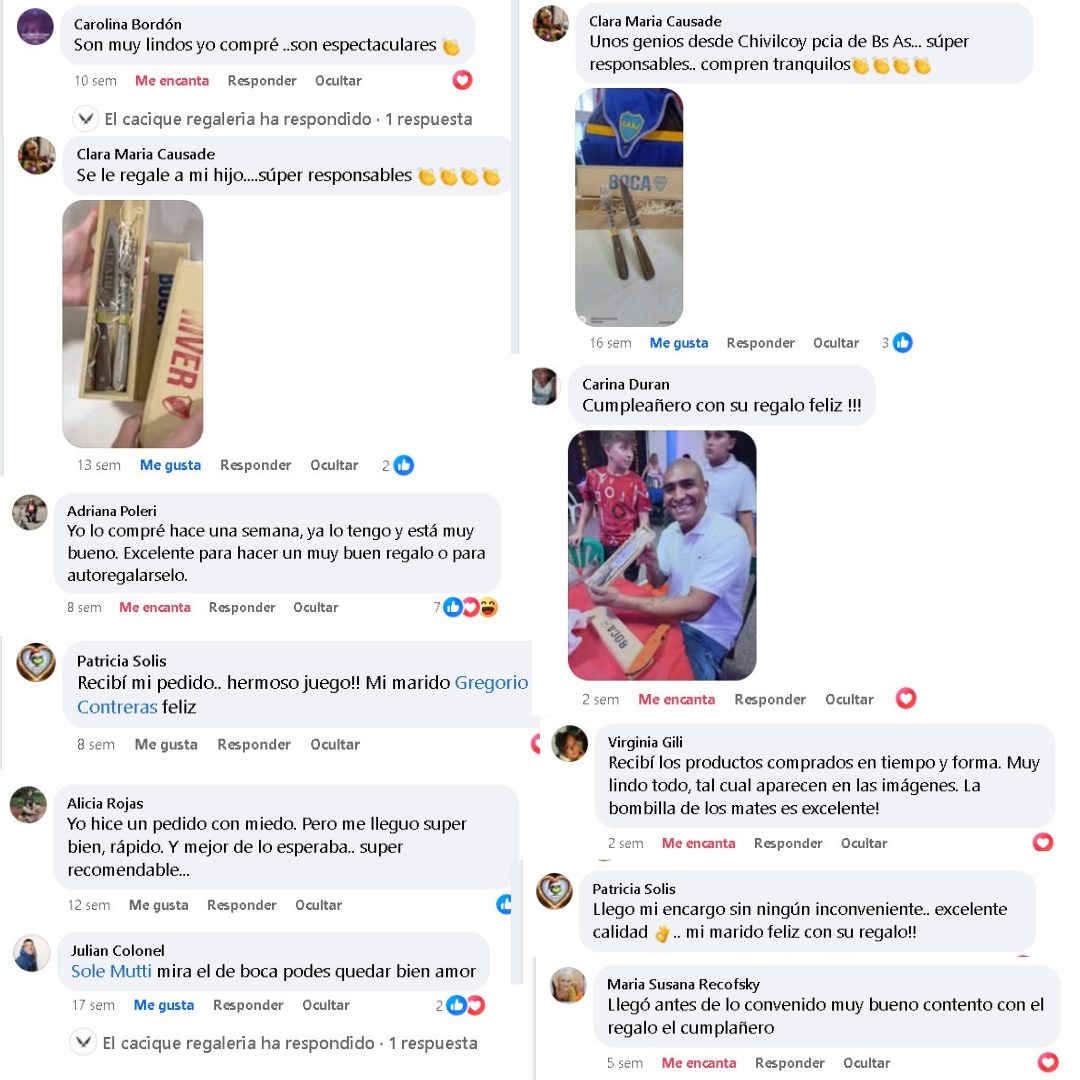Reply to Adriana Poleri's comment
The image size is (1080, 1080).
click(242, 608)
